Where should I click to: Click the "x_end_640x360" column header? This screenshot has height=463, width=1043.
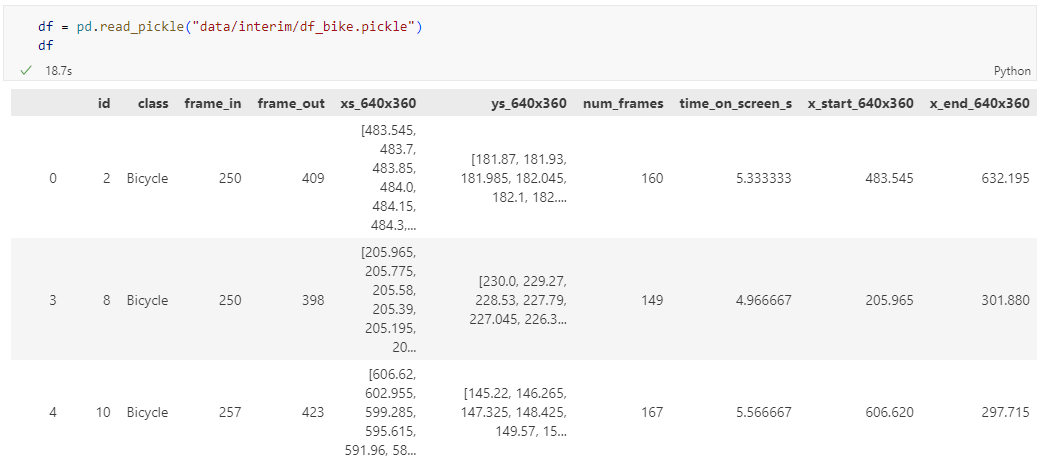(979, 103)
